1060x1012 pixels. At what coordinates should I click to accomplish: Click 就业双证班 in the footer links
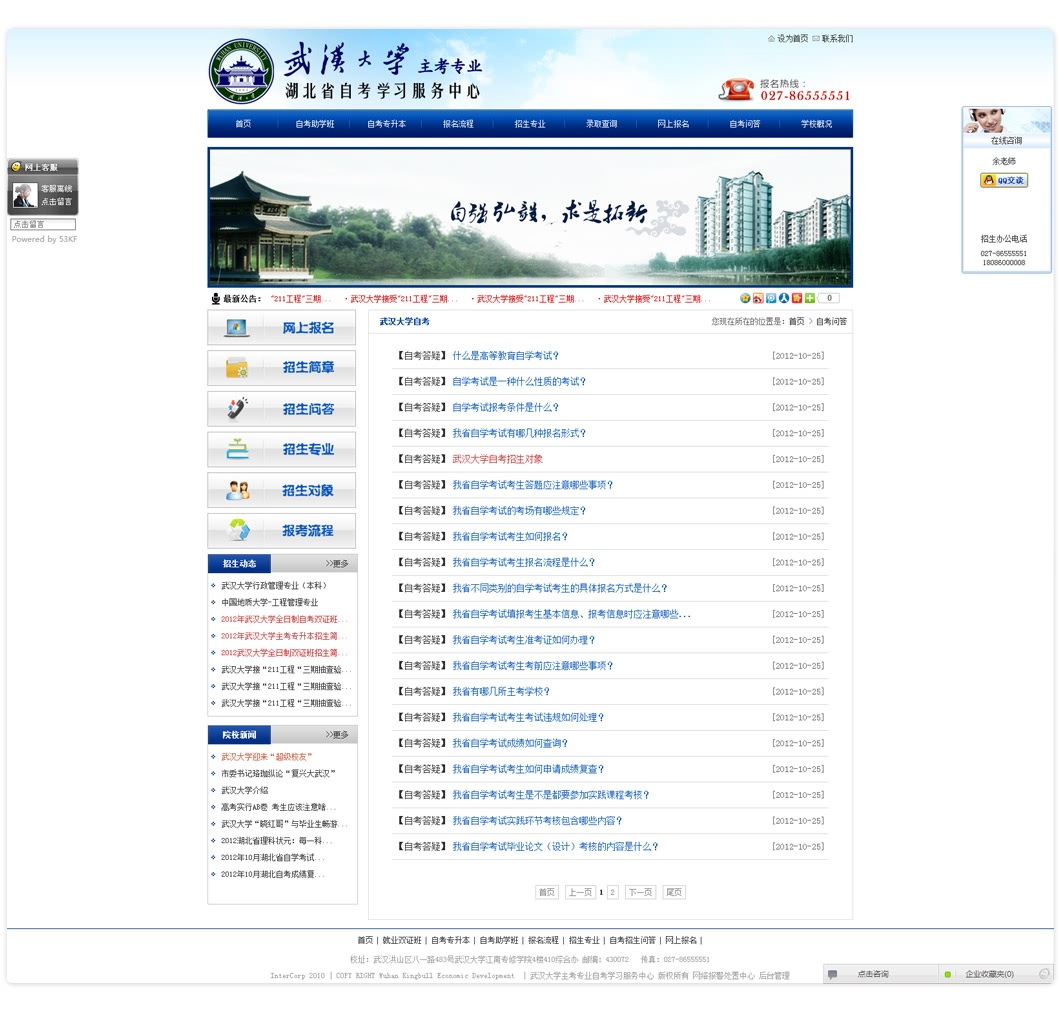[402, 940]
